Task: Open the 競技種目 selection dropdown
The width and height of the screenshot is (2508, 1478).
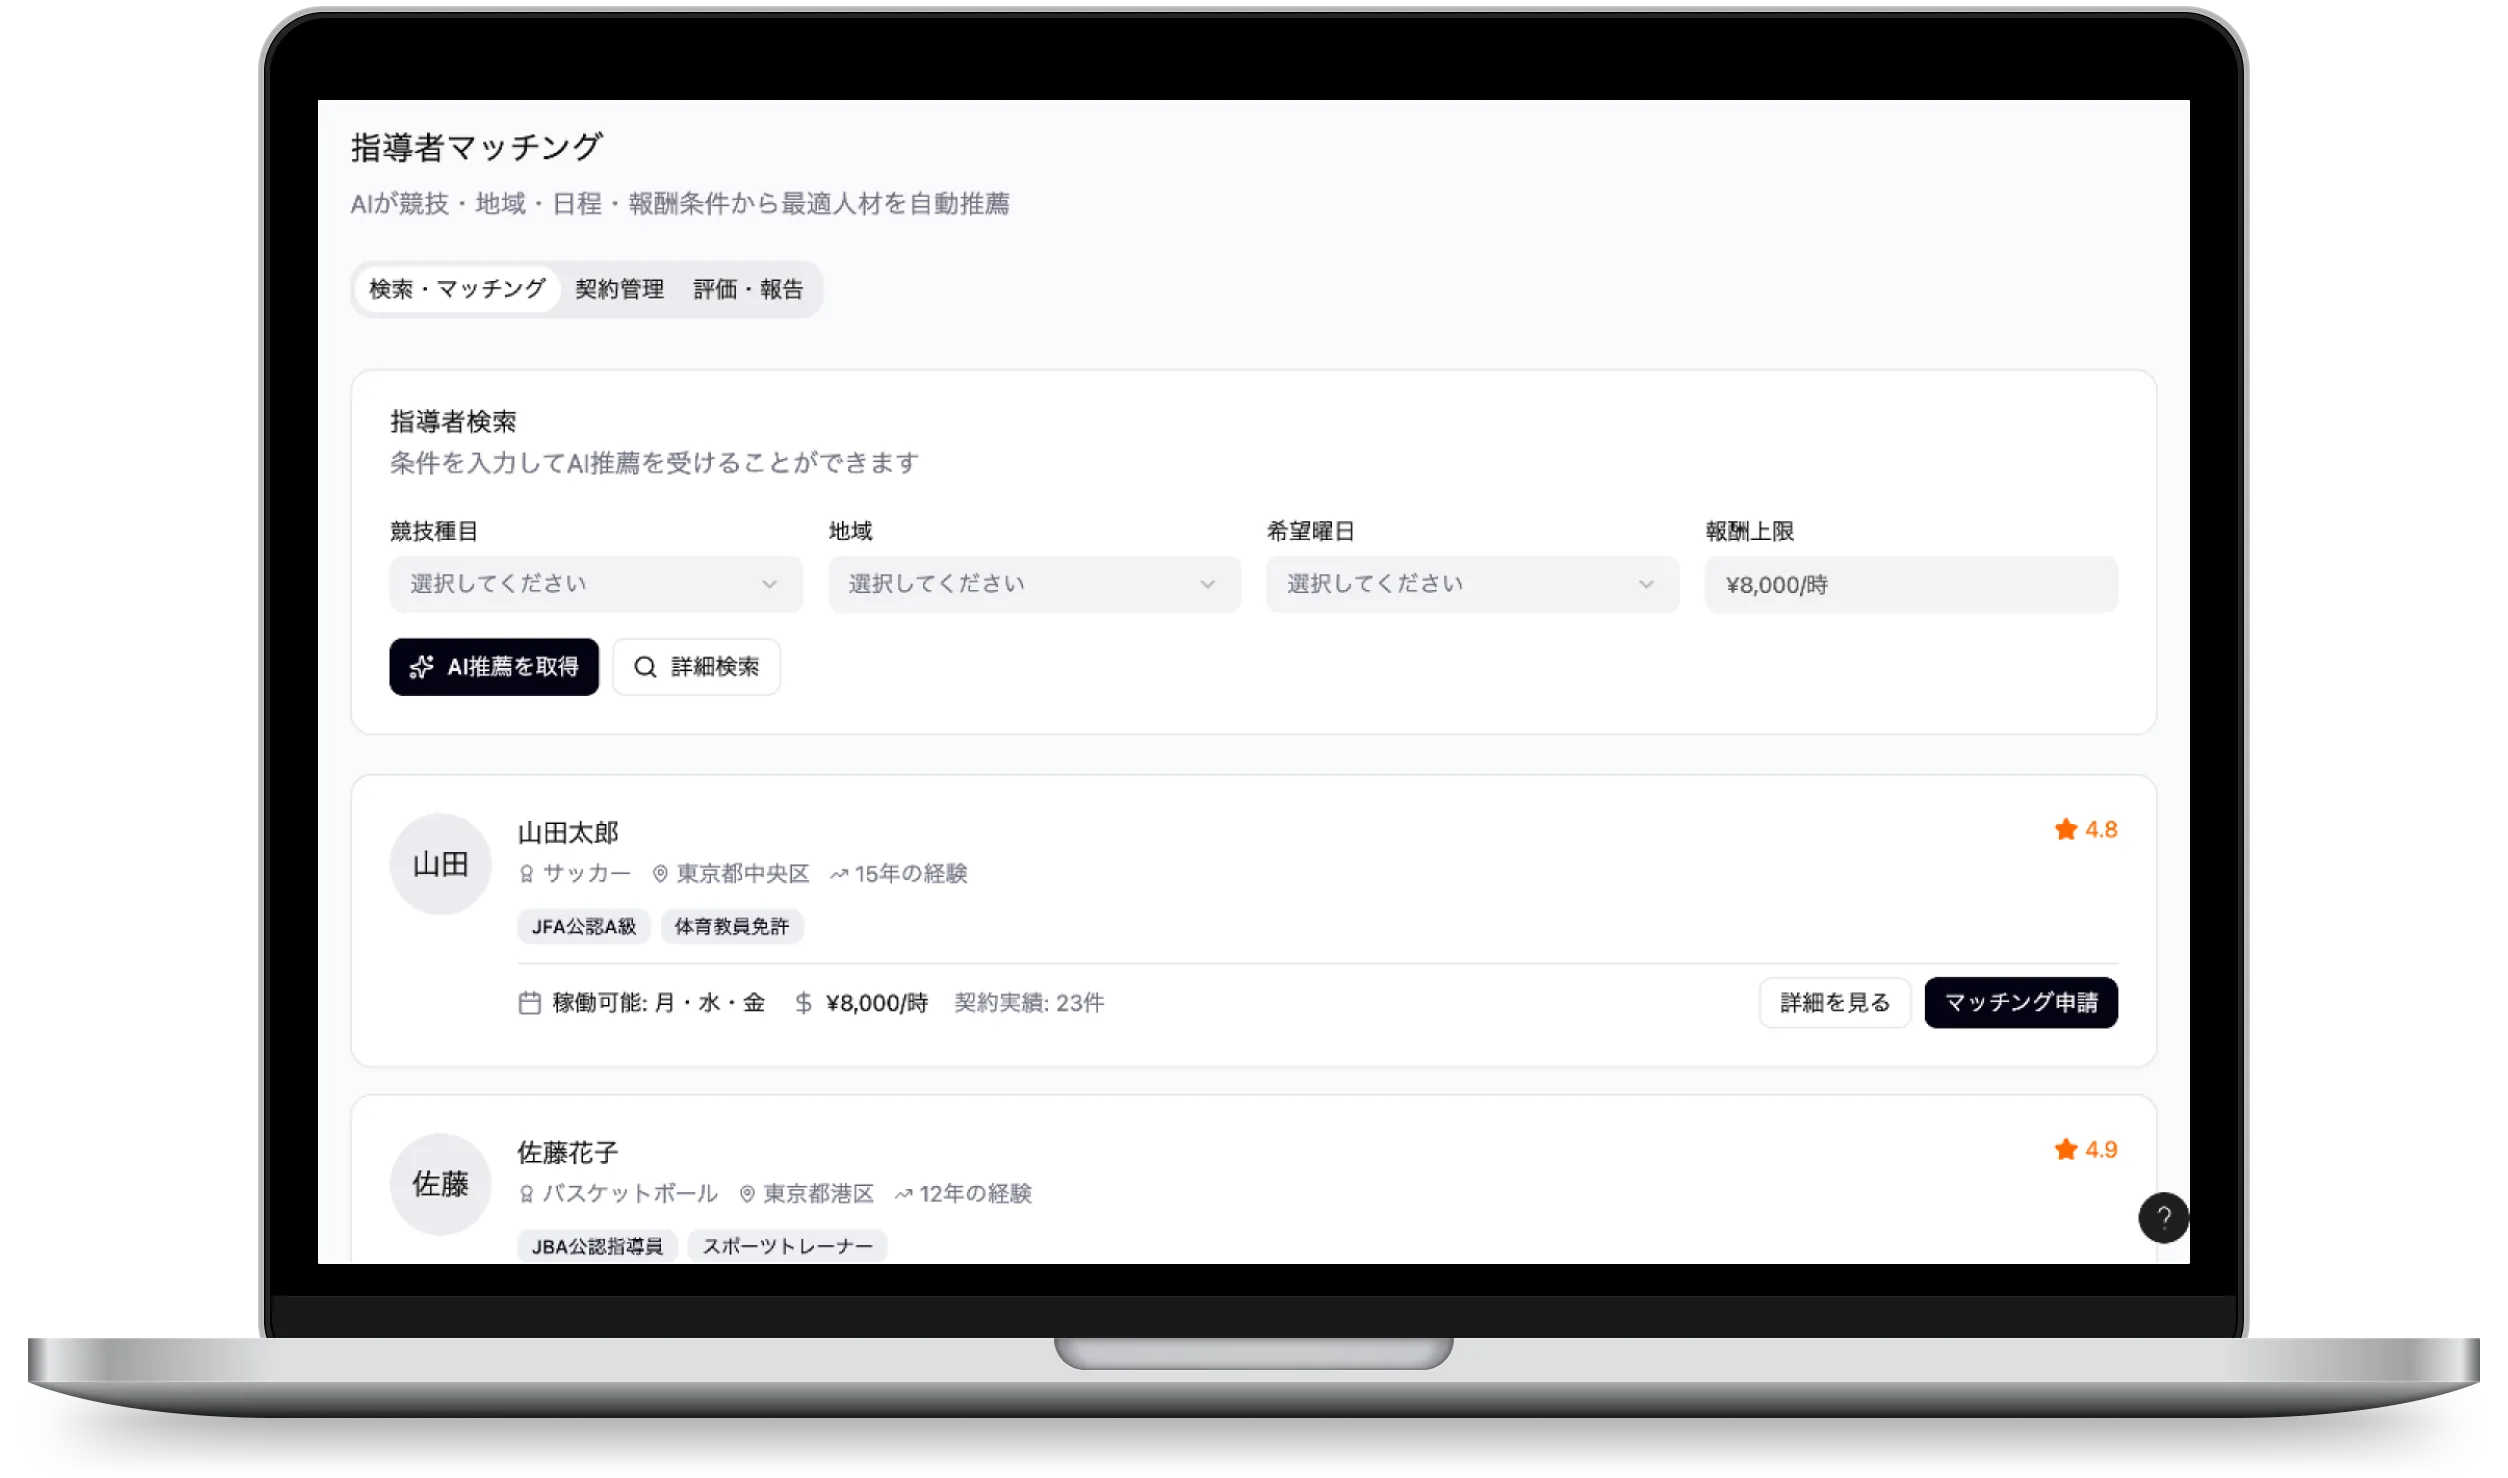Action: pyautogui.click(x=596, y=584)
